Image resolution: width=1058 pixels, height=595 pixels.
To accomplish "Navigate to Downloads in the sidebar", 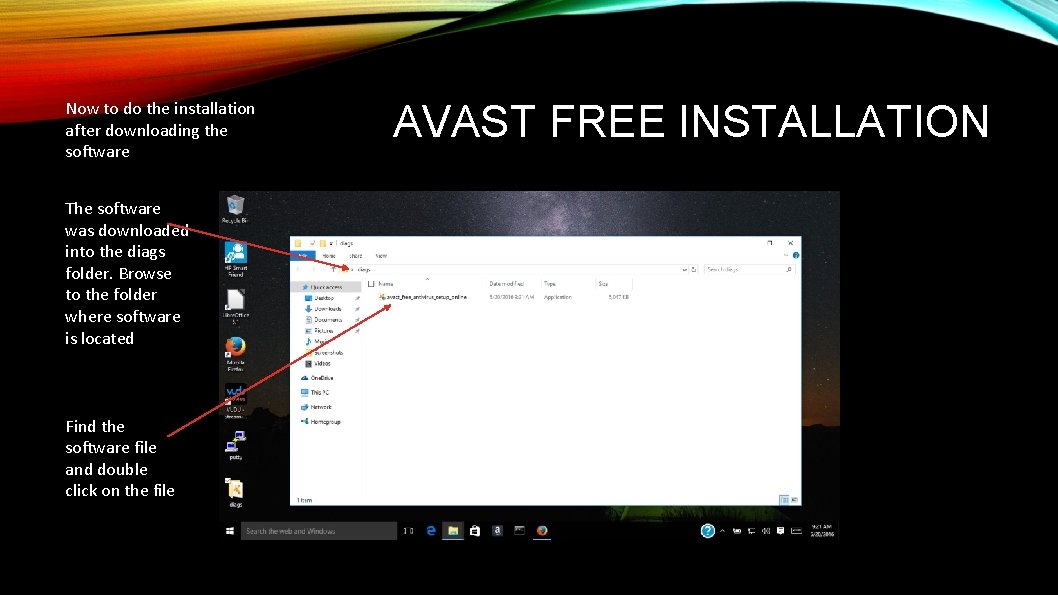I will click(x=322, y=308).
